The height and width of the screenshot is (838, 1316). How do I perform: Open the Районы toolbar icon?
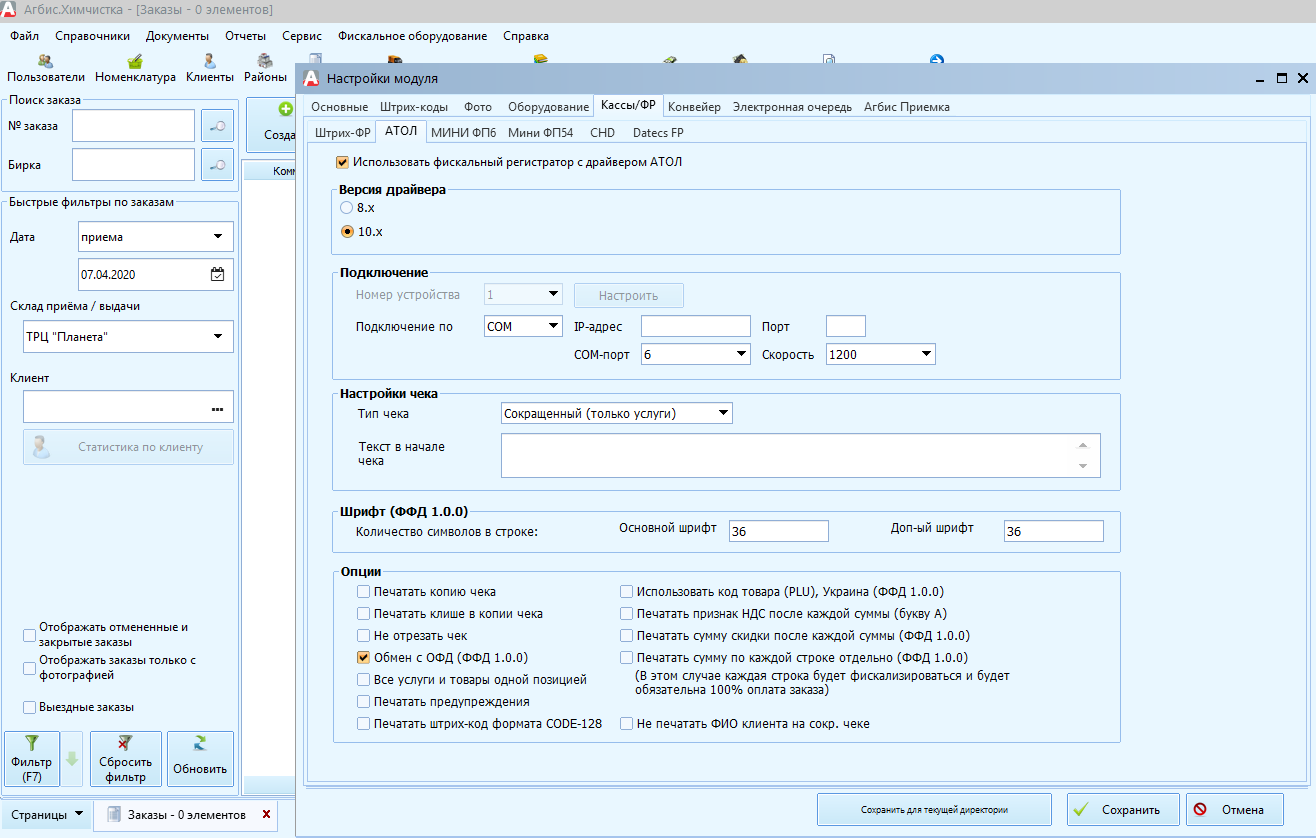(x=265, y=68)
